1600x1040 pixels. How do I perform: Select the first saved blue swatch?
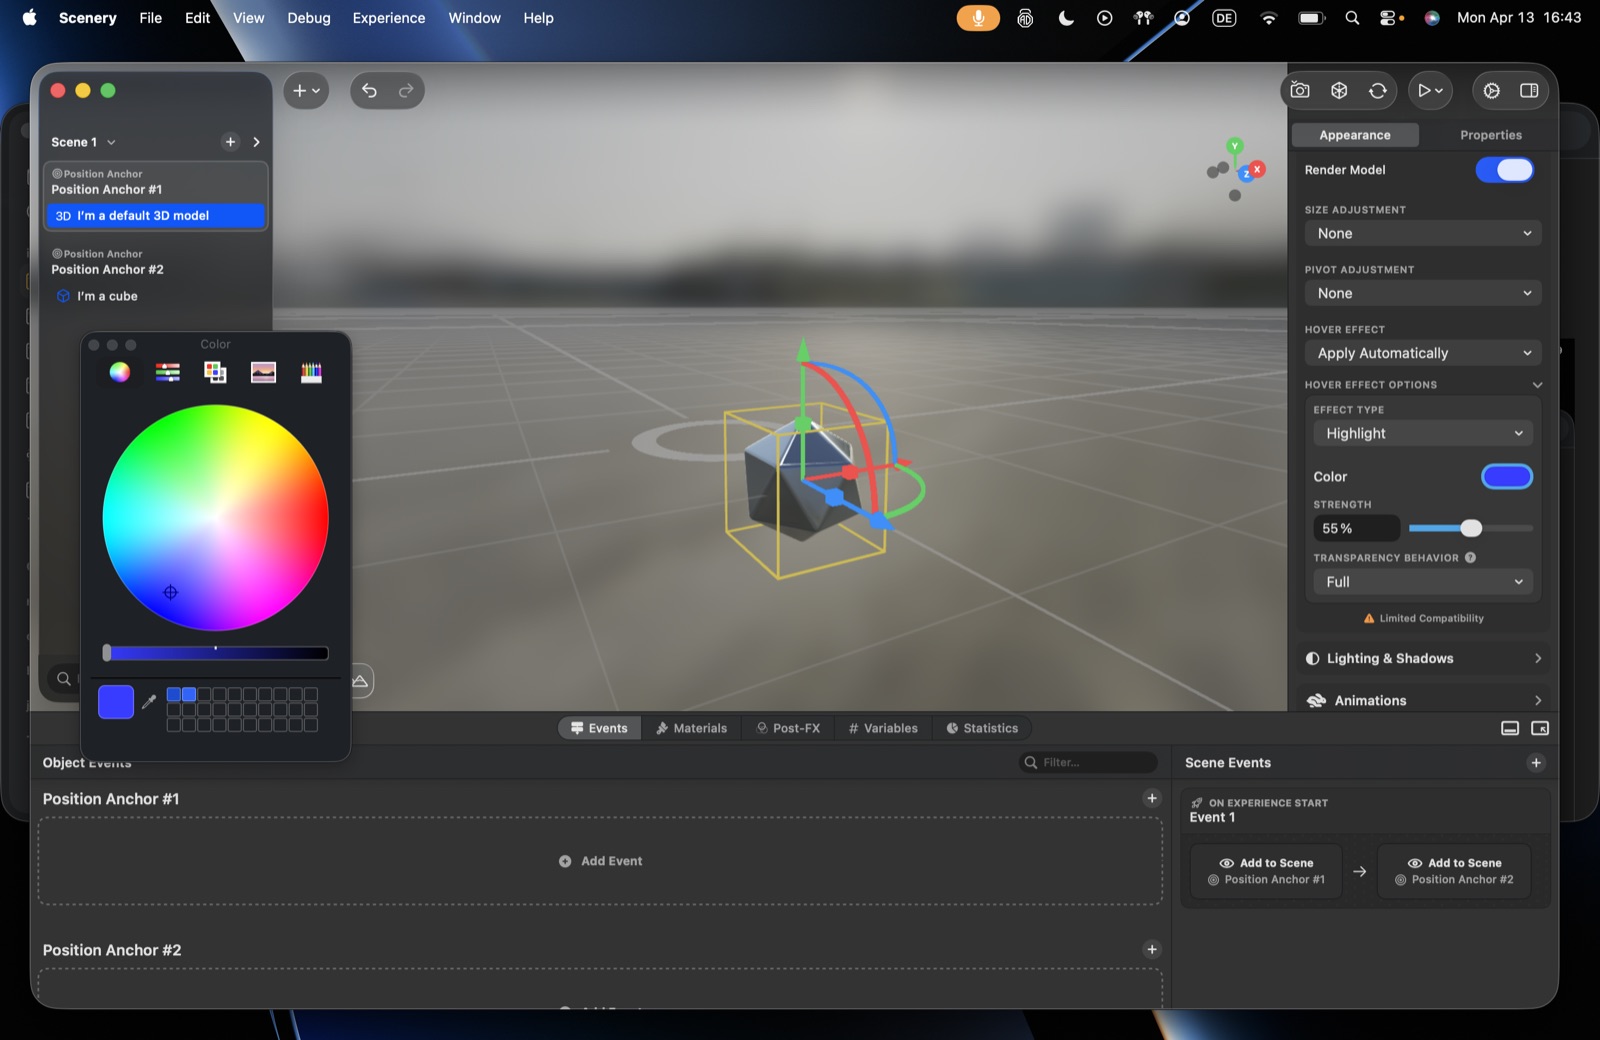point(173,694)
